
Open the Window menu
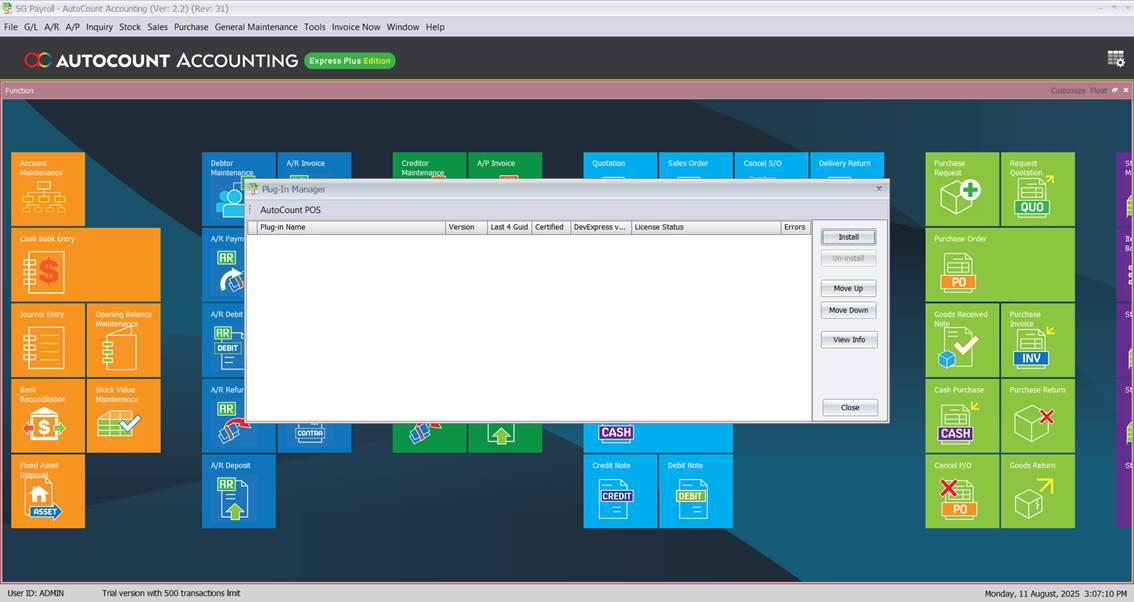[x=403, y=27]
